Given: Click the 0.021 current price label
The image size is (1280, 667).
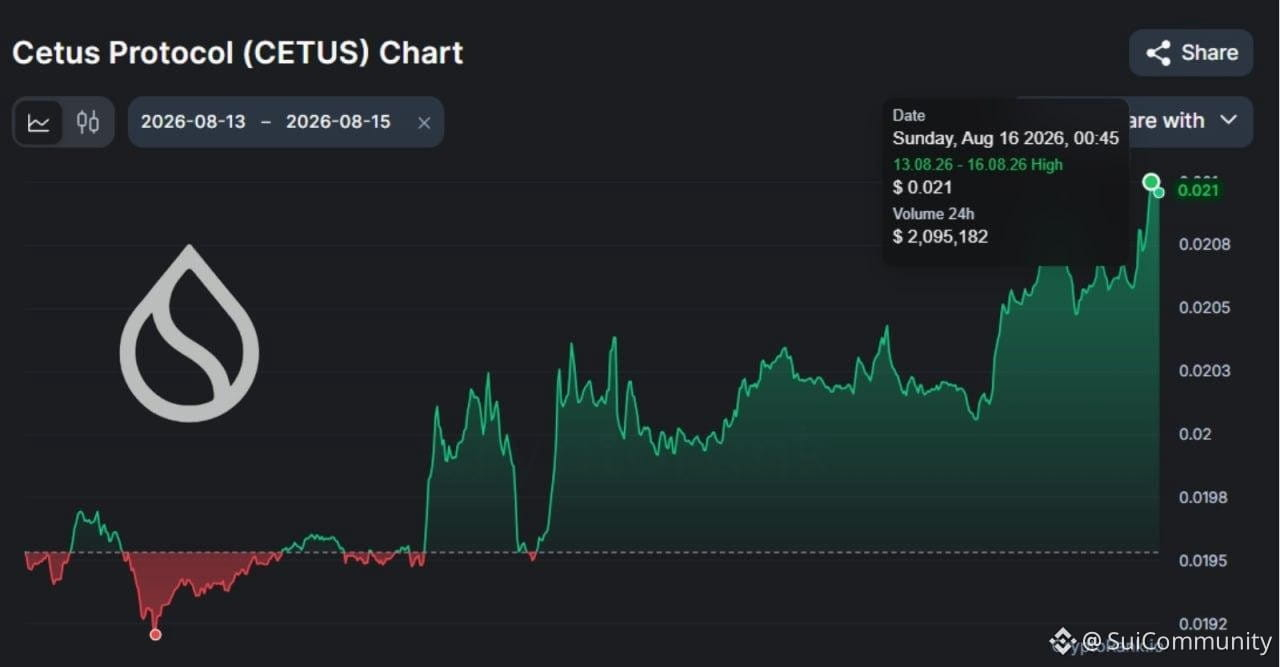Looking at the screenshot, I should (1200, 190).
